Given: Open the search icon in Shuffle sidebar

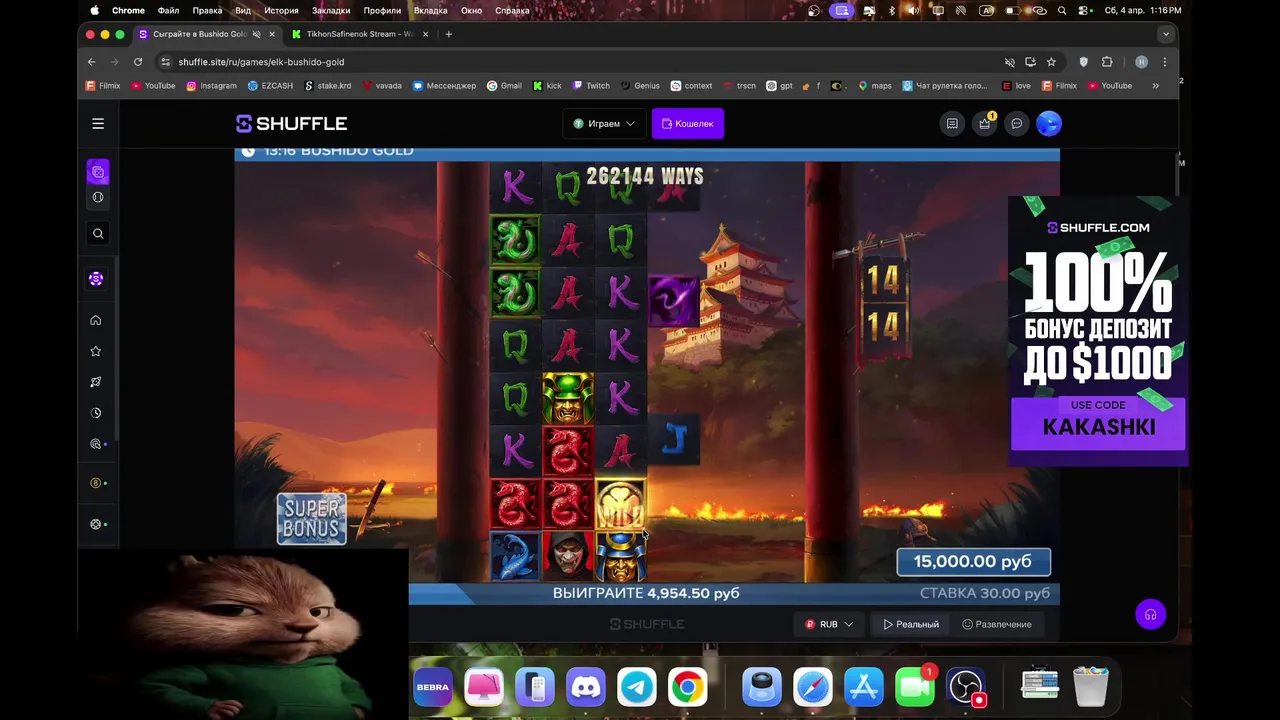Looking at the screenshot, I should click(x=98, y=233).
